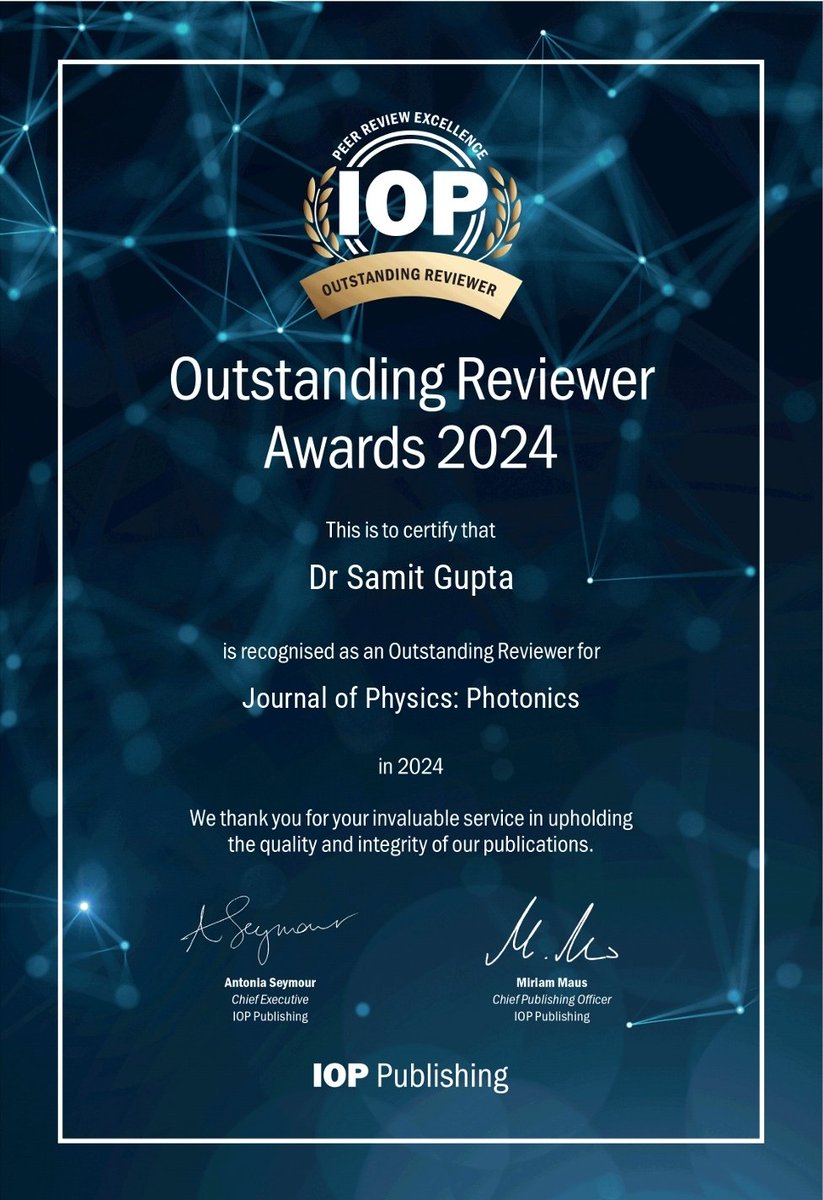Click the text 'This is to certify that'
This screenshot has height=1200, width=823.
click(411, 528)
